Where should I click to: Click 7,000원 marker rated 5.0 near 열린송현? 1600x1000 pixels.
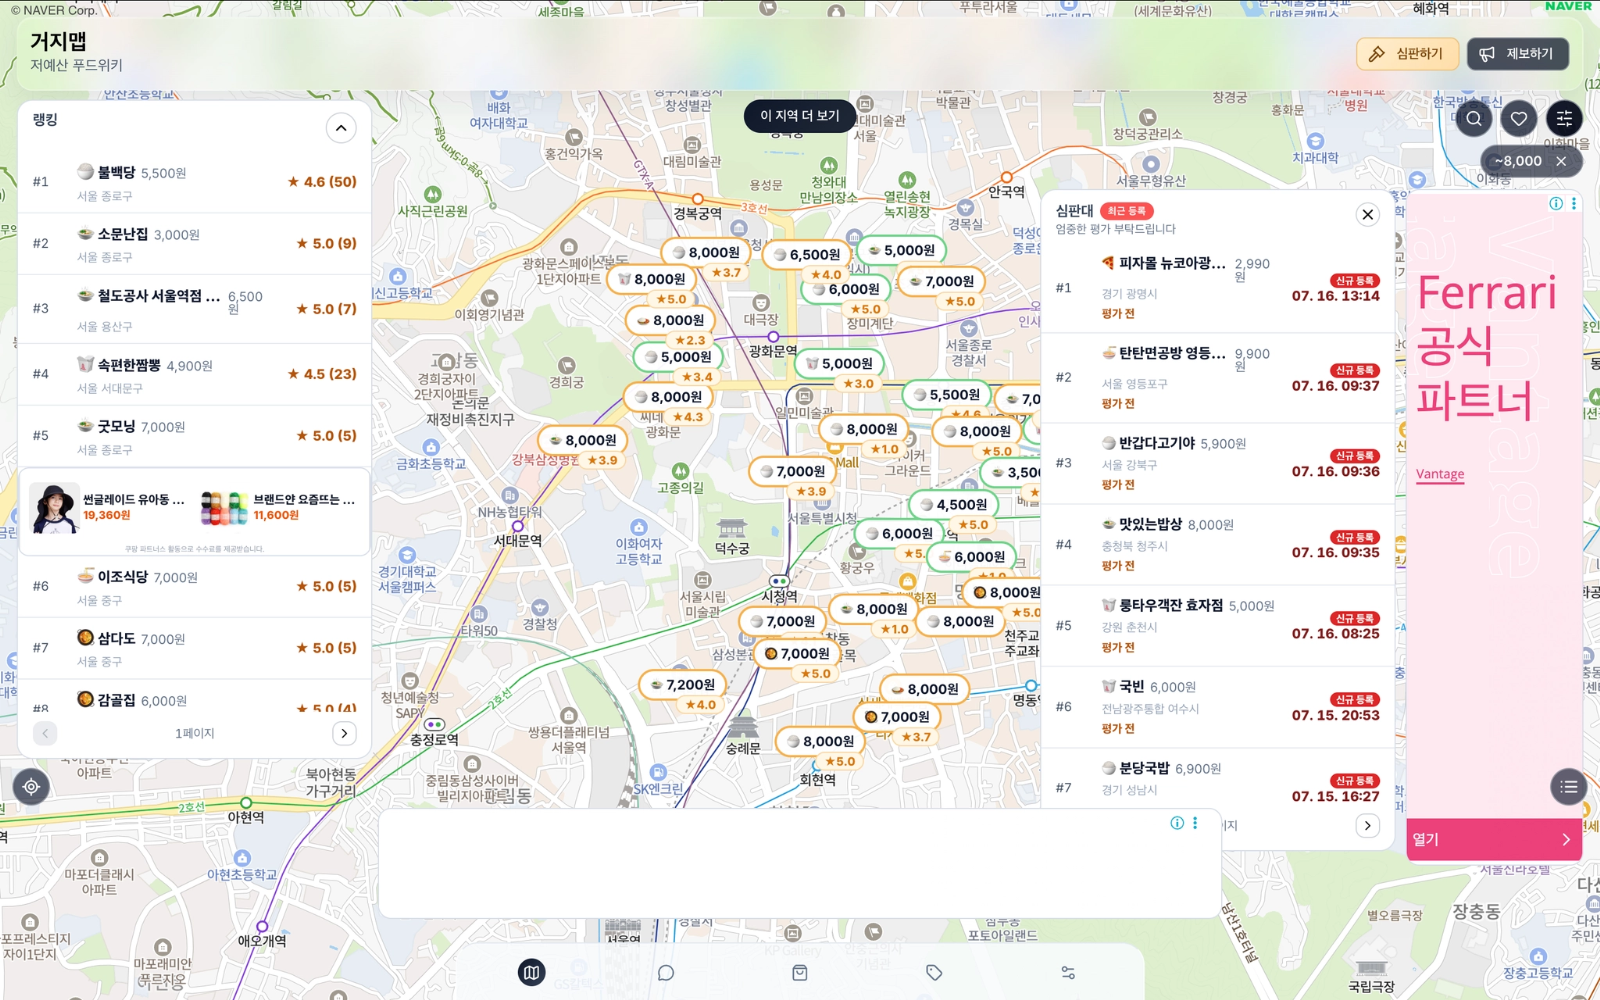coord(941,282)
